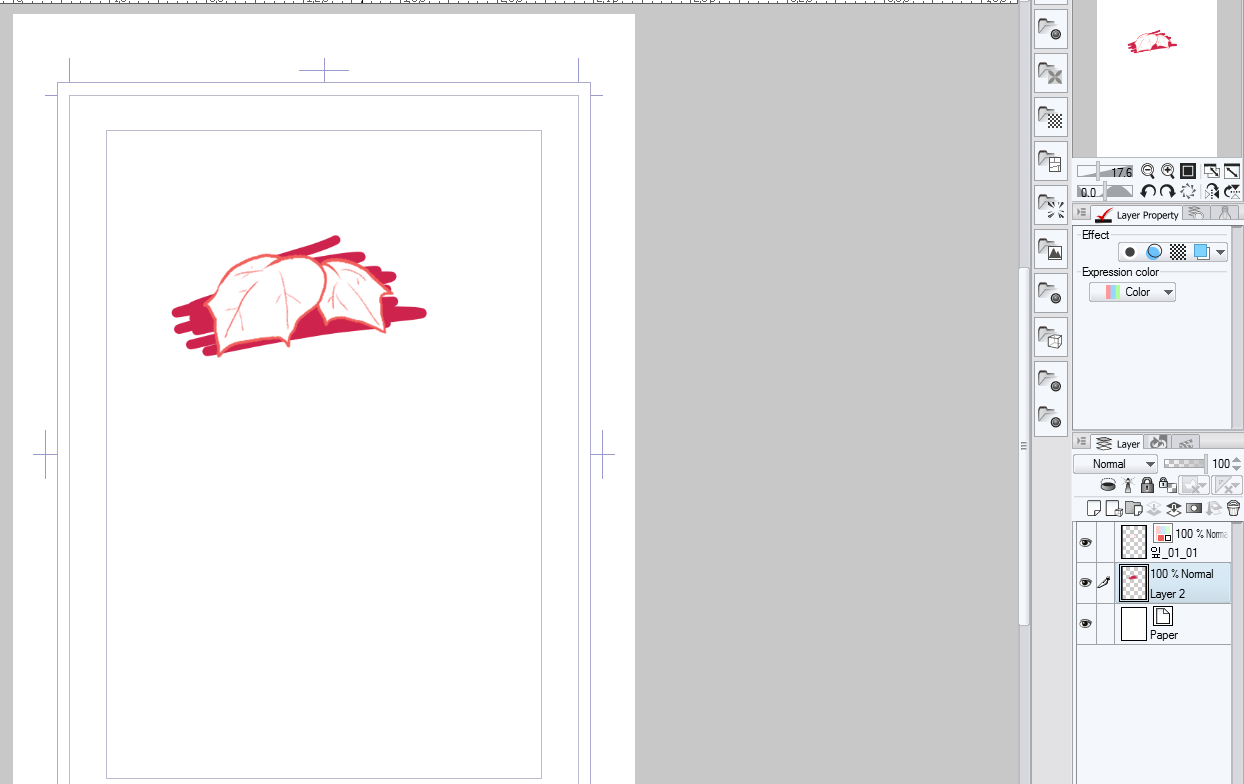Click the vertical canvas scrollbar
The image size is (1244, 784).
click(x=1024, y=446)
